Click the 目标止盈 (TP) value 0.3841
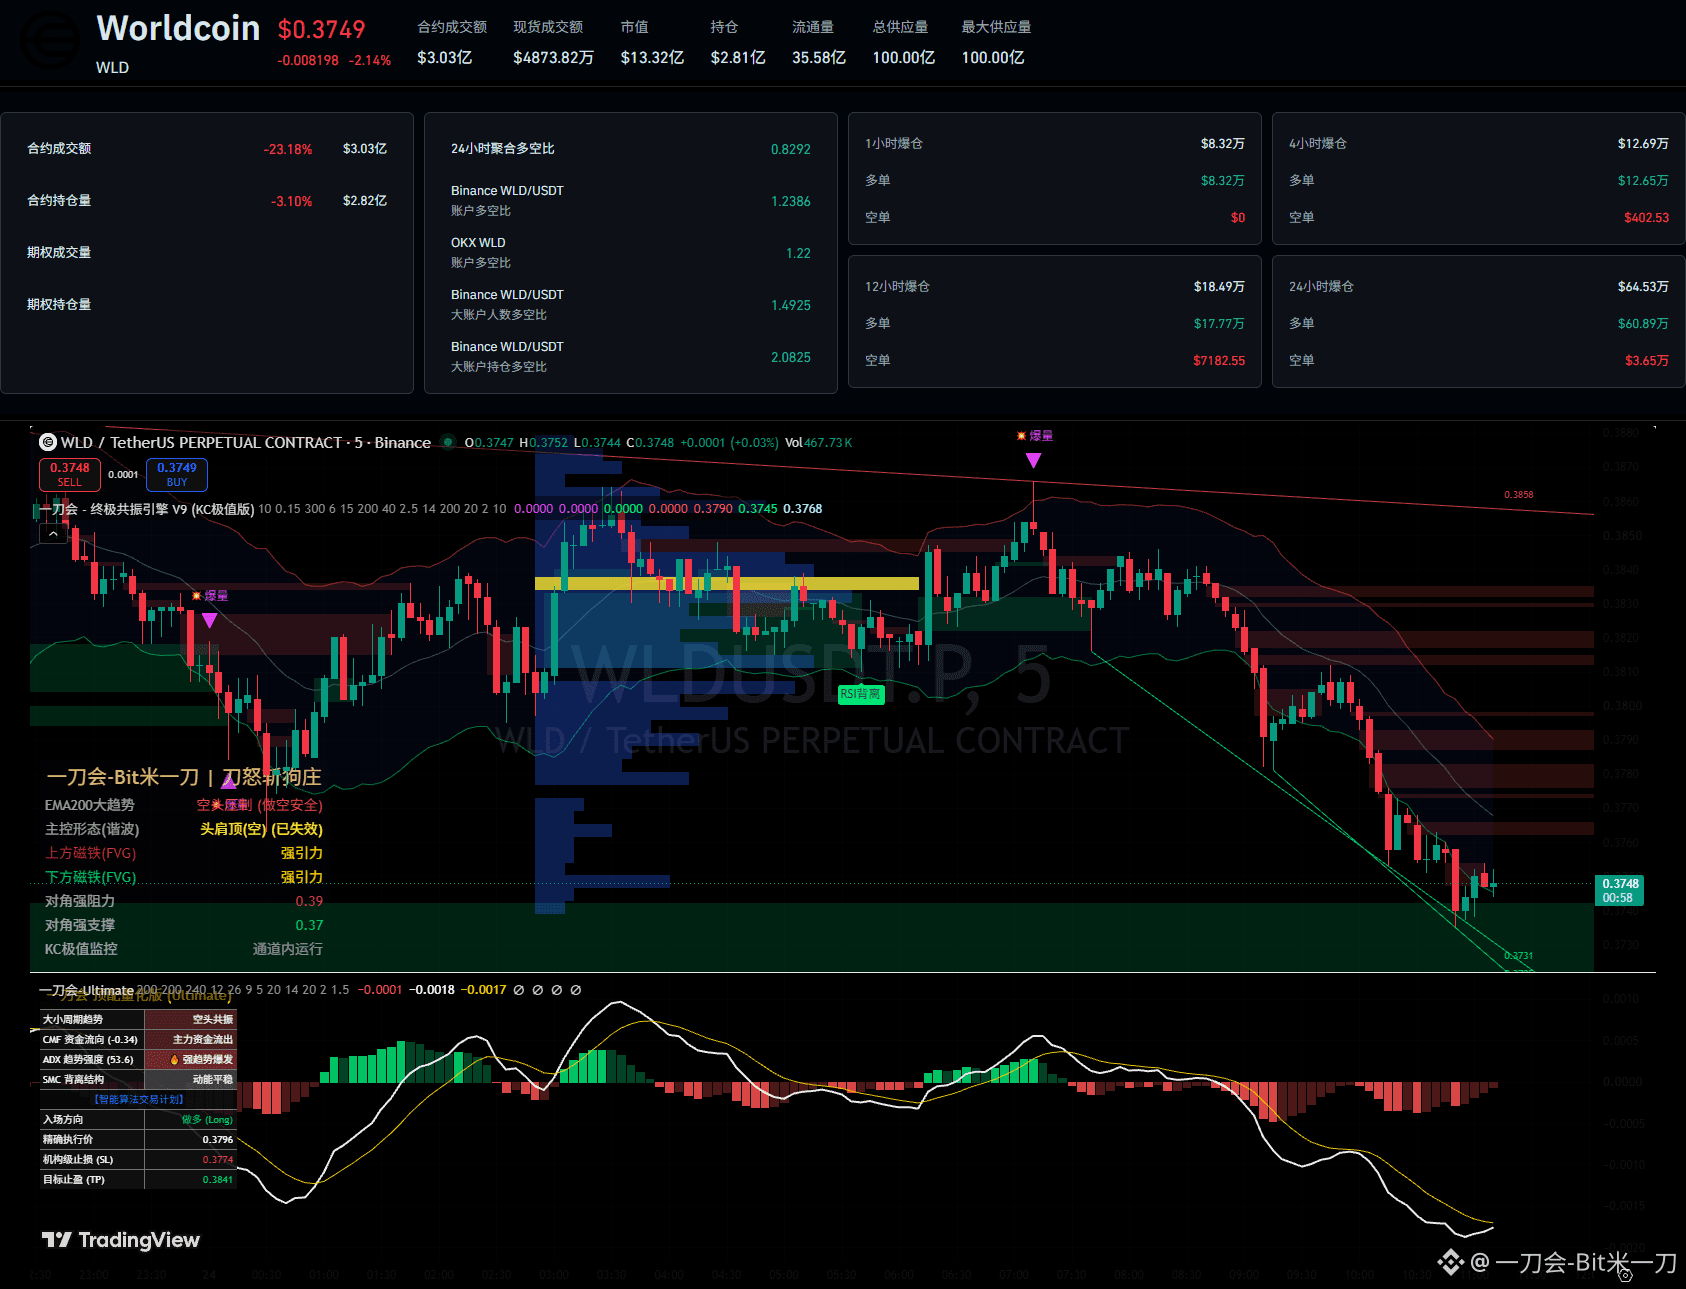 click(x=218, y=1180)
